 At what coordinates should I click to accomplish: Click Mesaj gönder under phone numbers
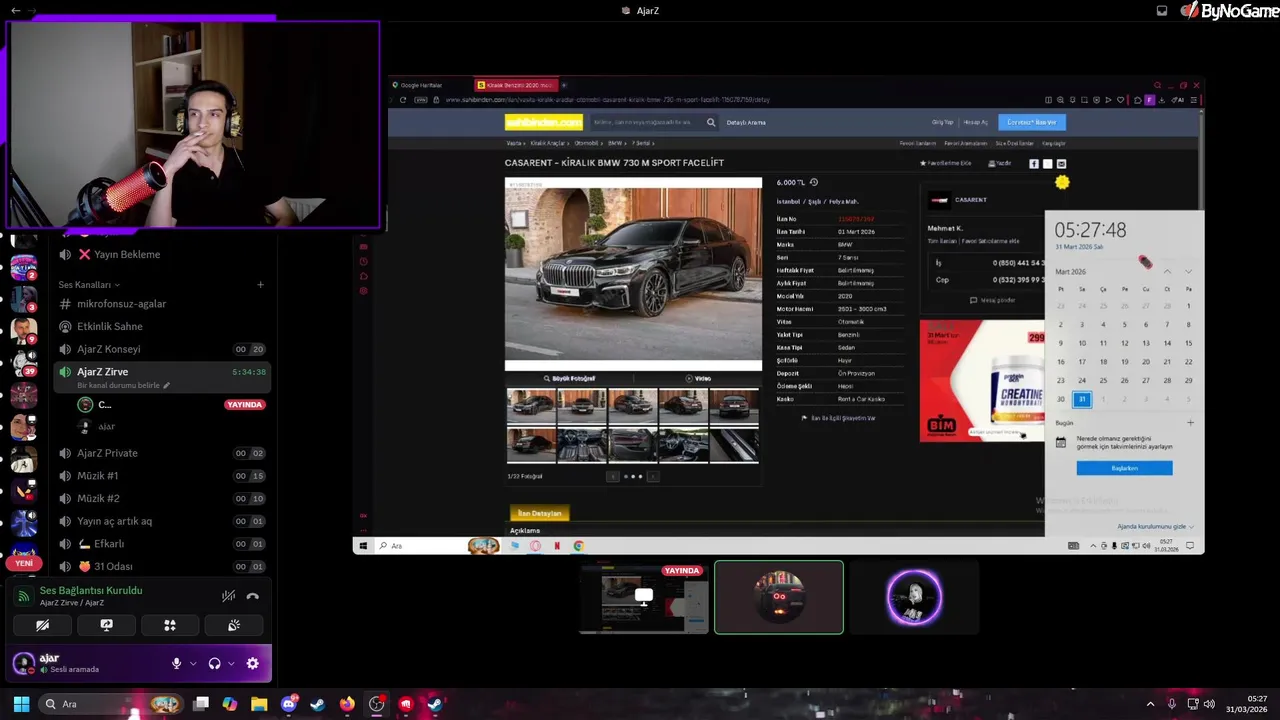point(992,300)
